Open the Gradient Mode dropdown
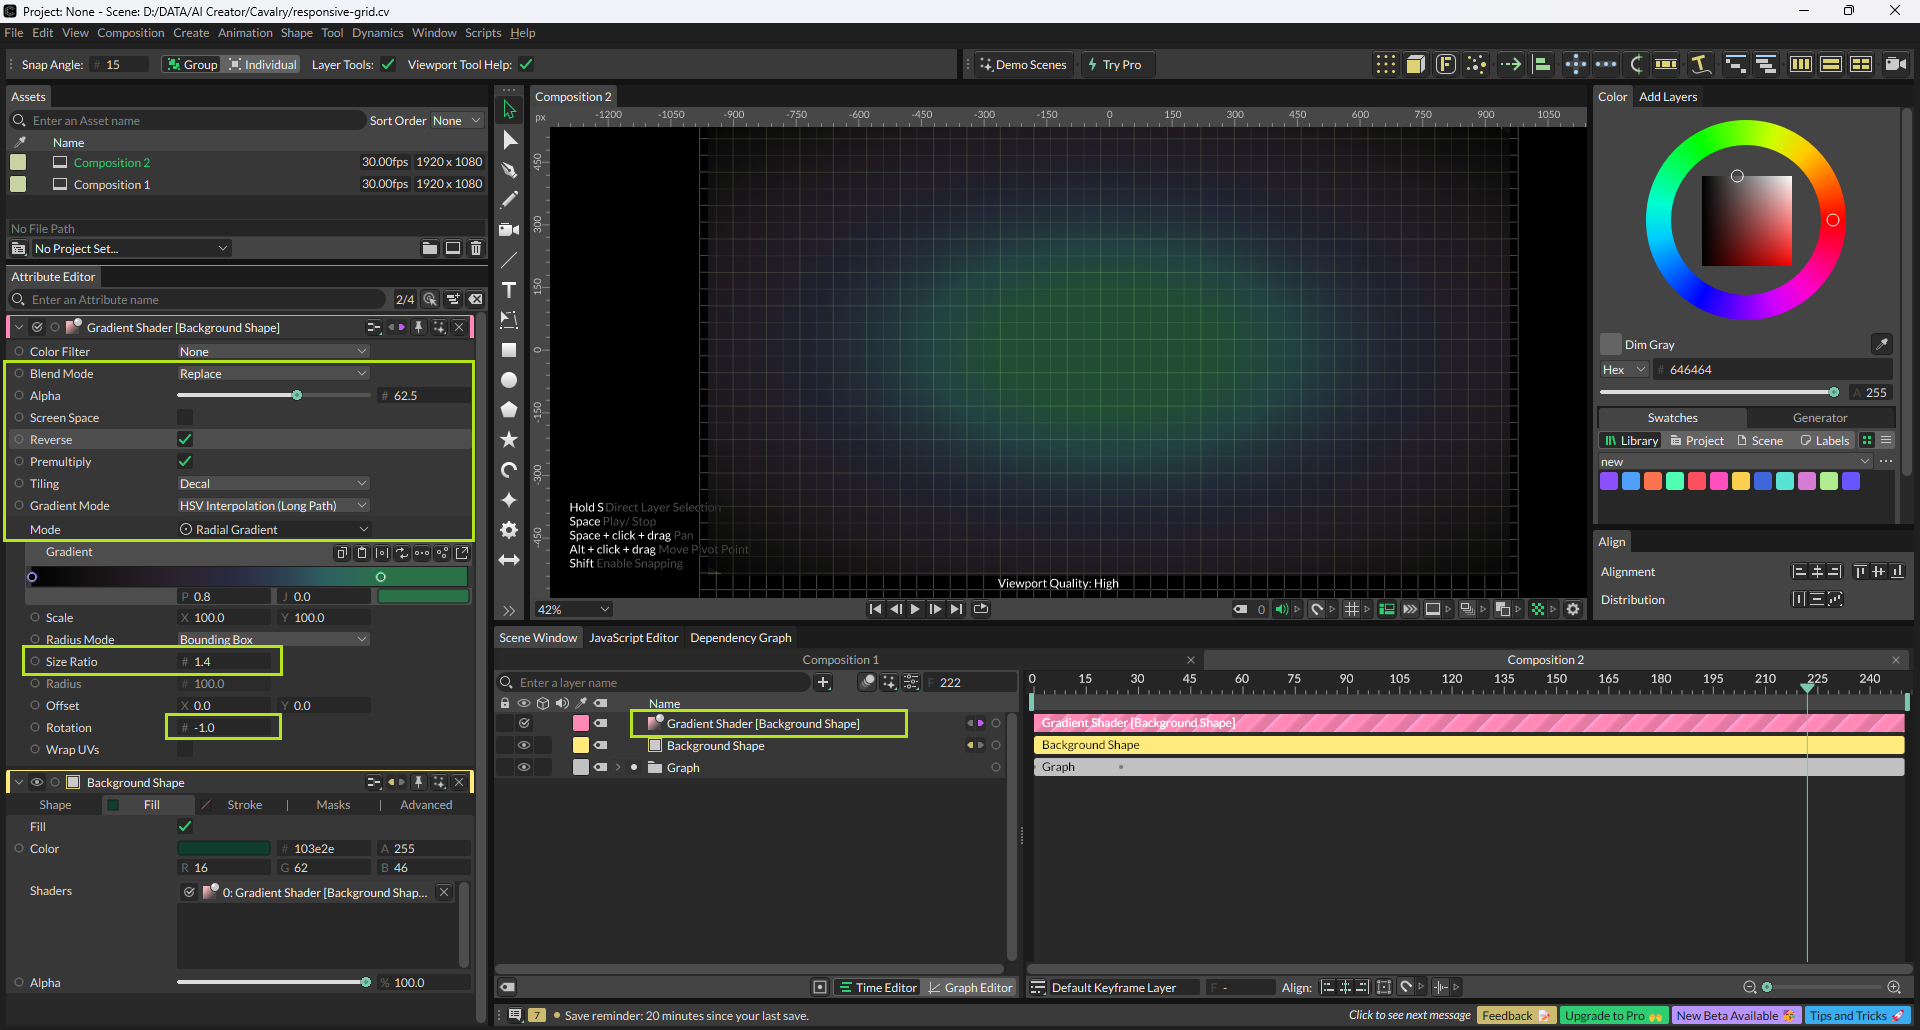This screenshot has height=1030, width=1920. [x=273, y=506]
